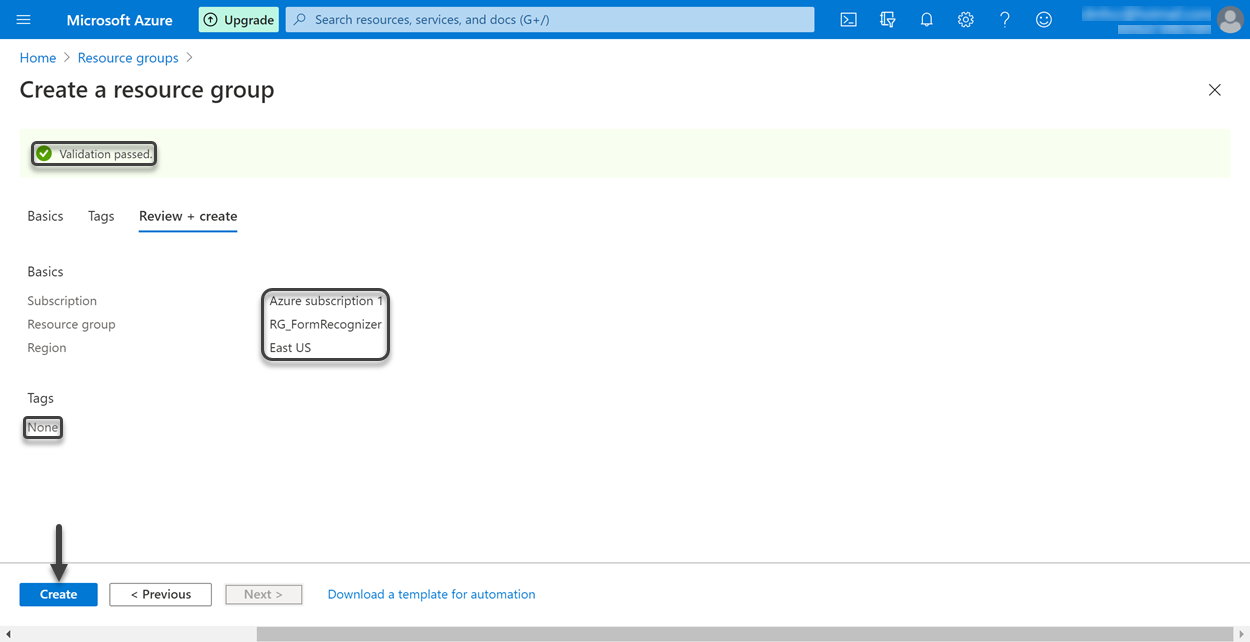Select the 'East US' region value
Image resolution: width=1250 pixels, height=642 pixels.
click(290, 348)
